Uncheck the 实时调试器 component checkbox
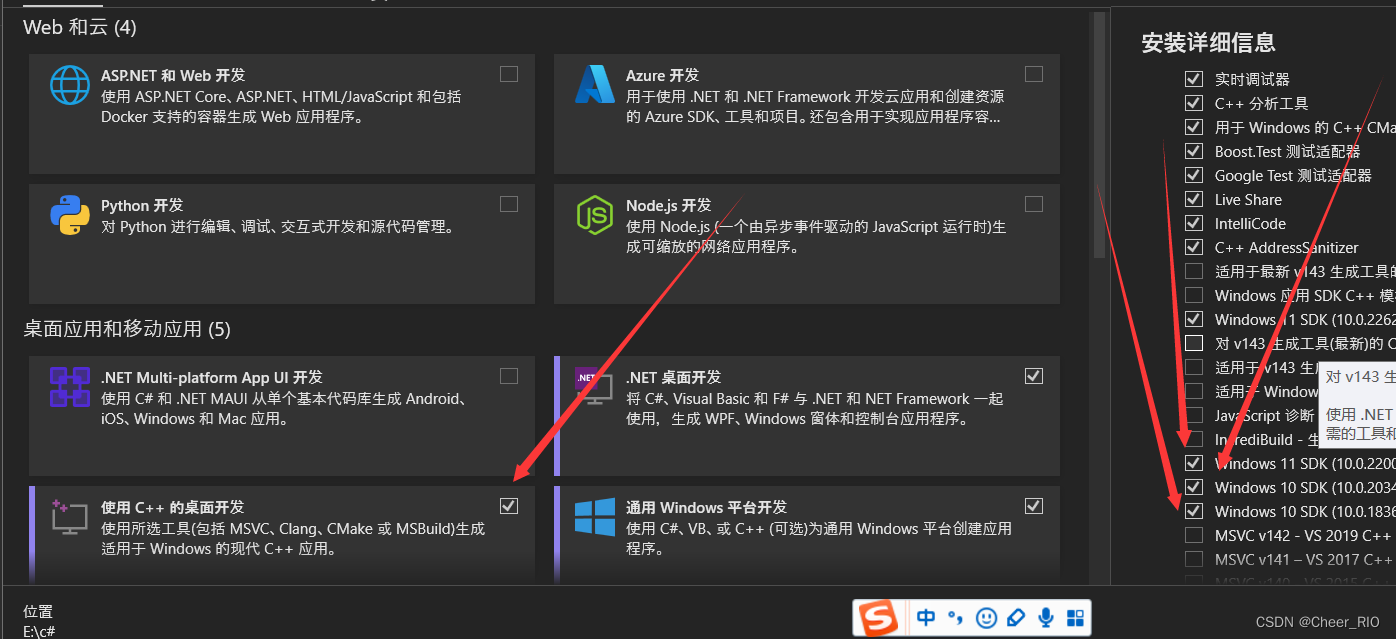Viewport: 1396px width, 639px height. (x=1194, y=79)
